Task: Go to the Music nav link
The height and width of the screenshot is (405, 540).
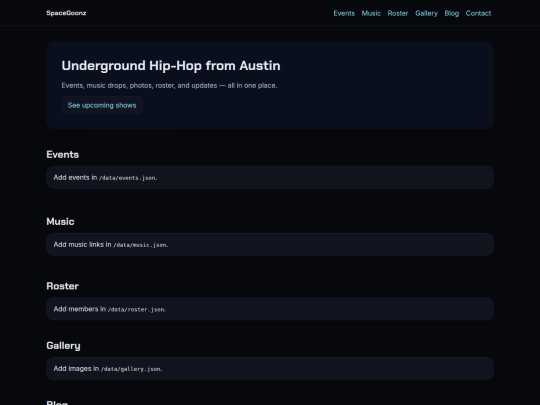Action: [371, 13]
